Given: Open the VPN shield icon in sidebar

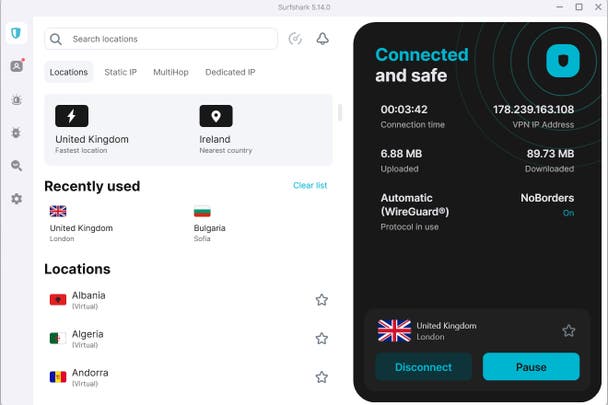Looking at the screenshot, I should coord(16,33).
